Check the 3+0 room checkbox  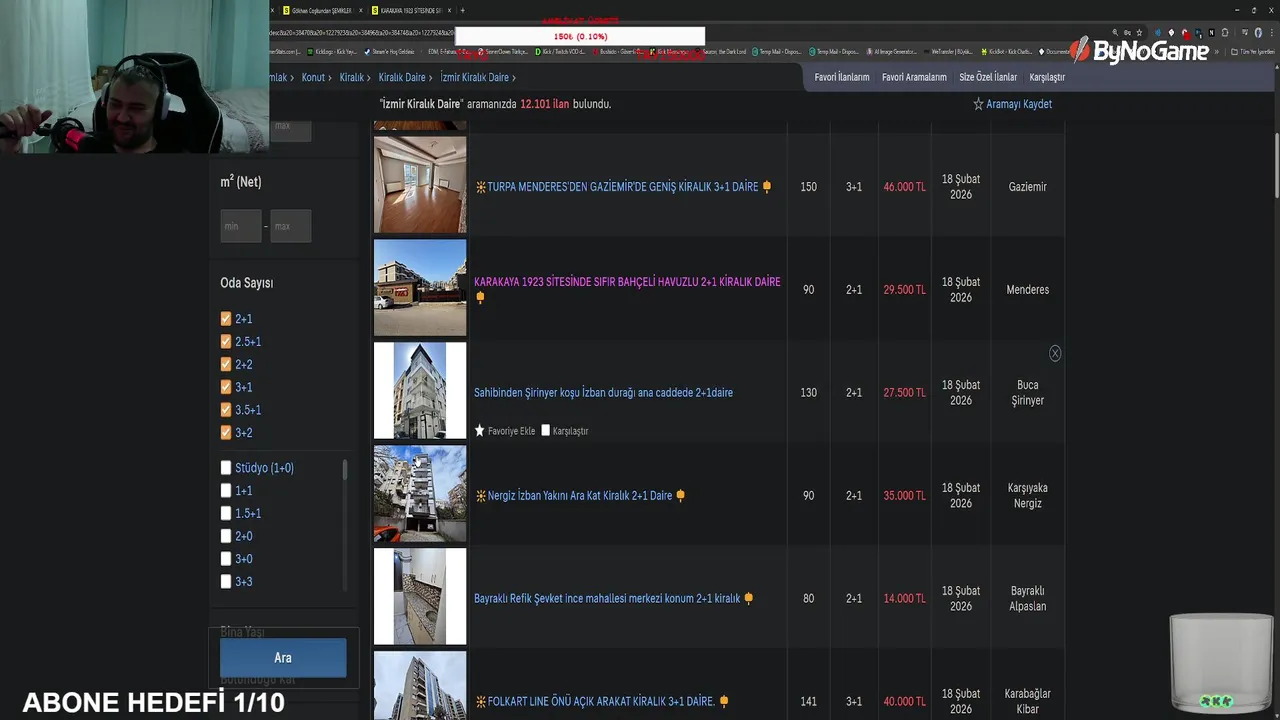(x=226, y=559)
